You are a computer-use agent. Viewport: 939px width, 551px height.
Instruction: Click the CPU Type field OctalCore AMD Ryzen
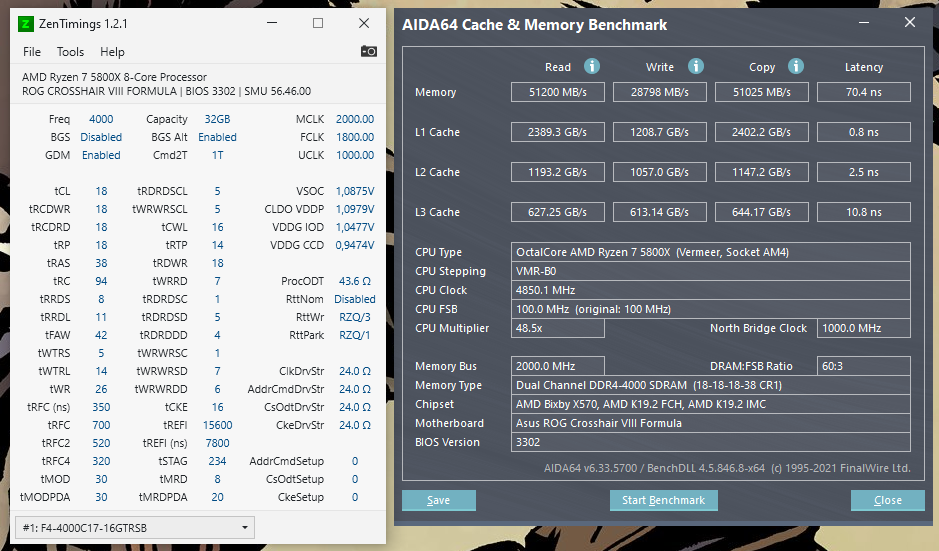click(x=711, y=252)
